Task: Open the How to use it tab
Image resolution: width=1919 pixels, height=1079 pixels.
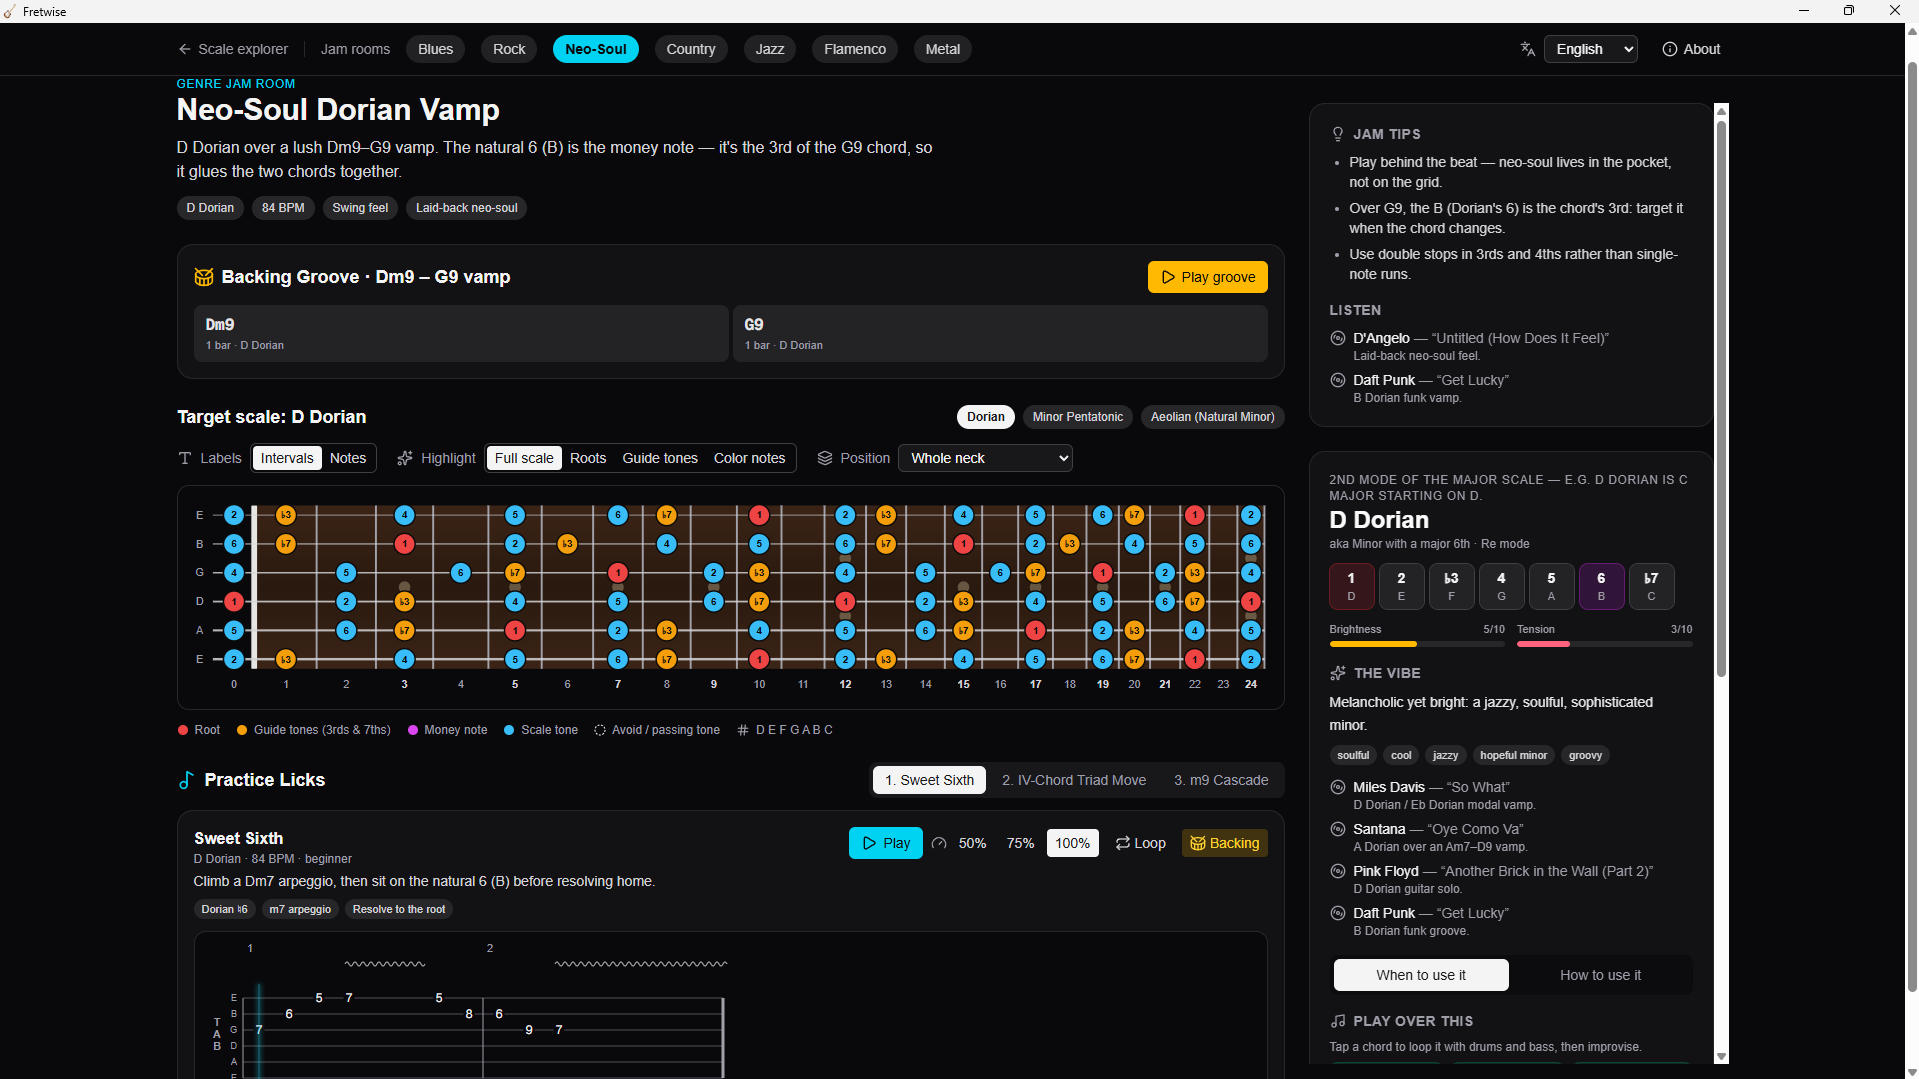Action: coord(1600,975)
